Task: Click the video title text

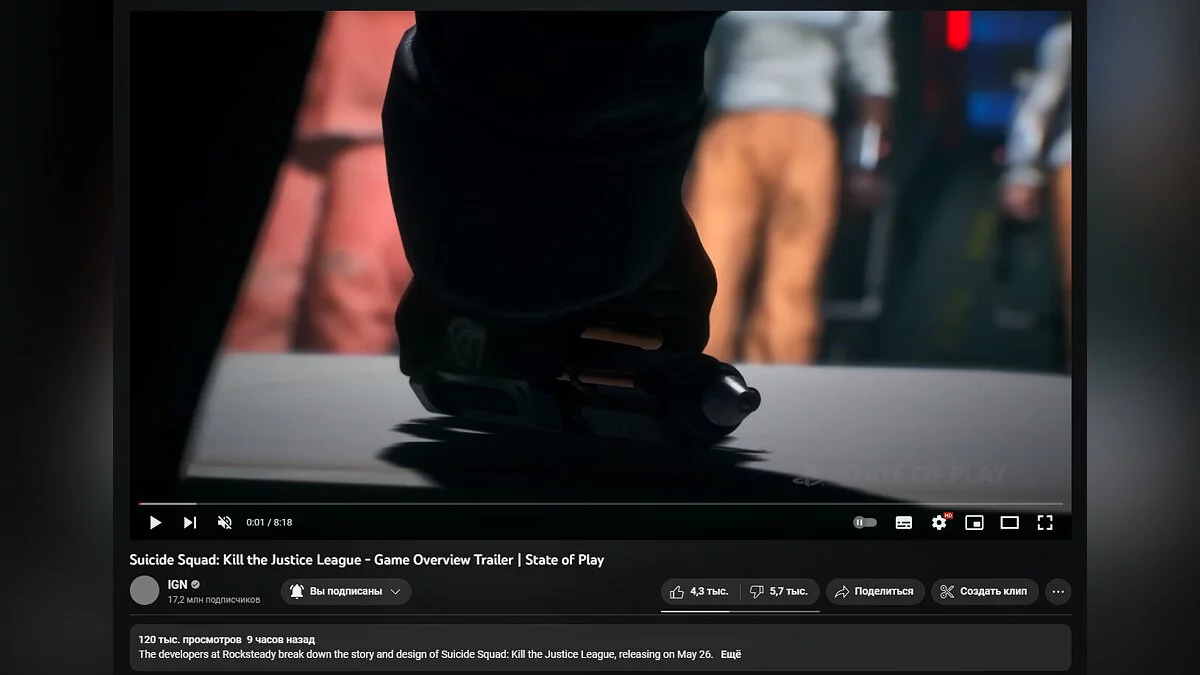Action: click(x=367, y=560)
